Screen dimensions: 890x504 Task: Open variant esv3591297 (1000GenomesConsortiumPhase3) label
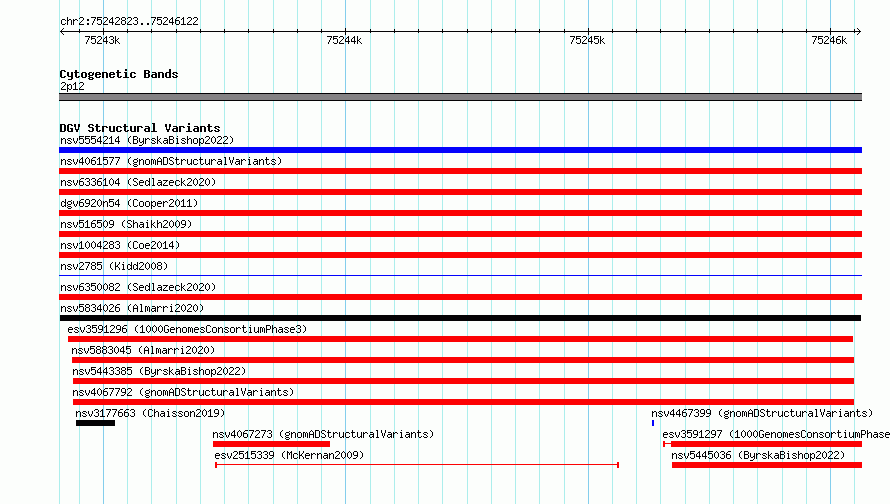tap(776, 434)
